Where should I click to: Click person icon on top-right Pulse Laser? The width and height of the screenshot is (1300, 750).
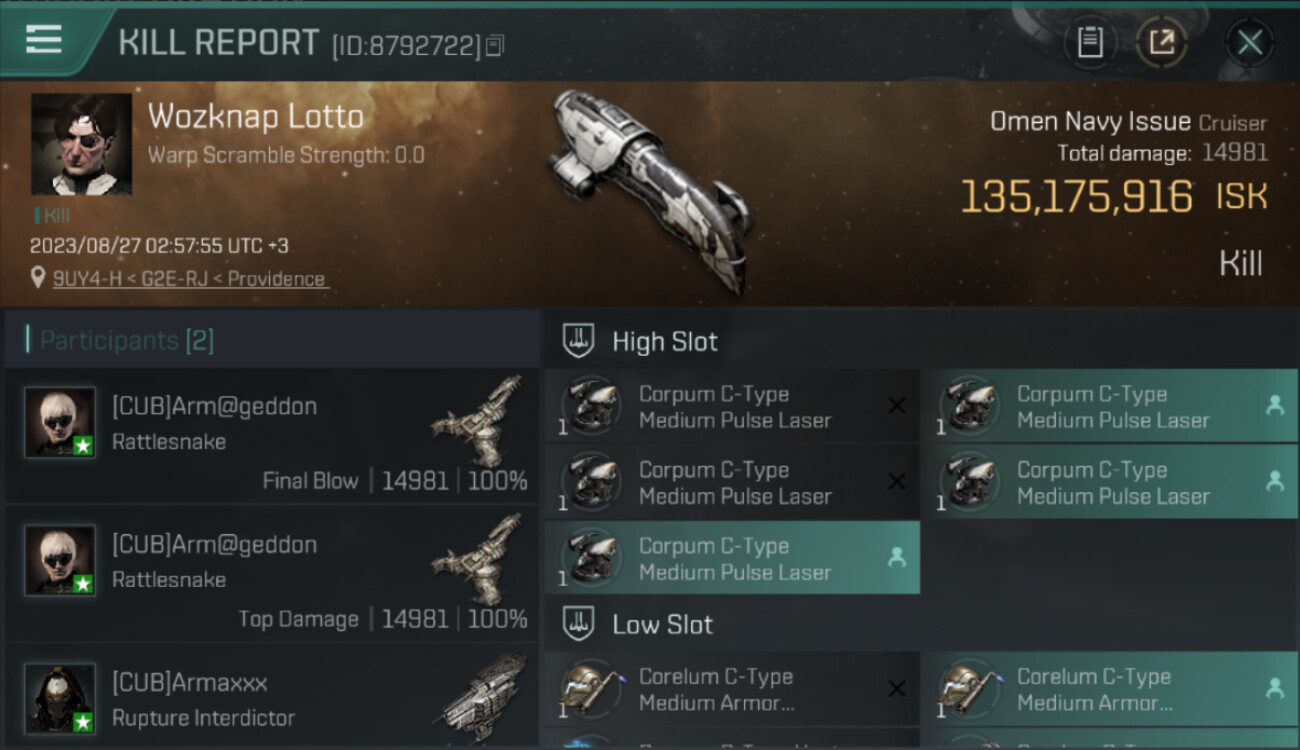click(x=1274, y=405)
